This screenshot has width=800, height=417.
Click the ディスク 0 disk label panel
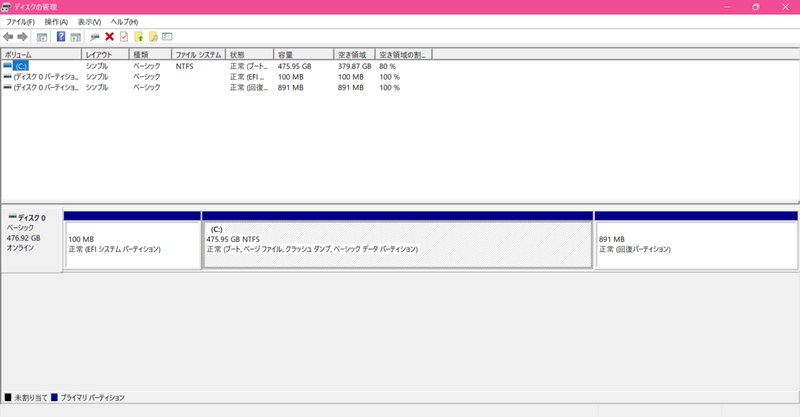pyautogui.click(x=32, y=240)
